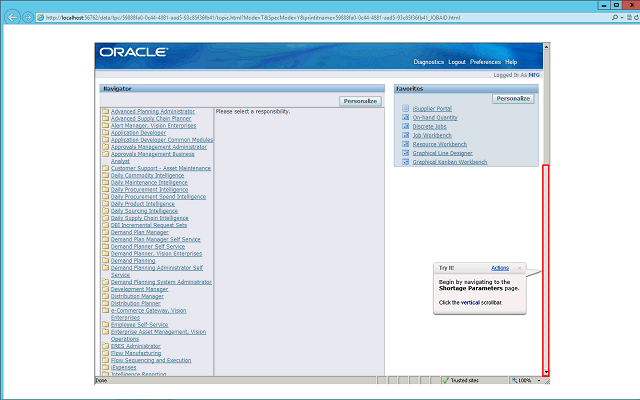
Task: Click the folder icon next to Application Developer
Action: tap(105, 132)
